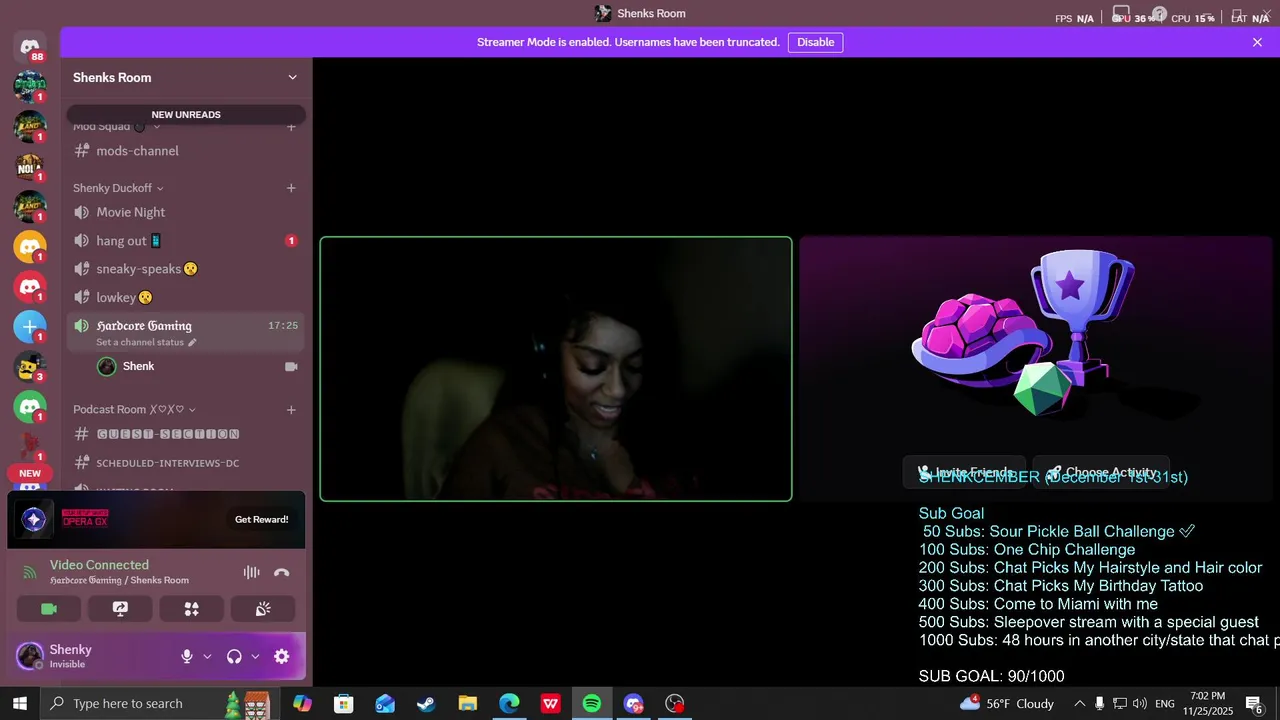The width and height of the screenshot is (1280, 720).
Task: Open microphone input options chevron
Action: click(207, 657)
